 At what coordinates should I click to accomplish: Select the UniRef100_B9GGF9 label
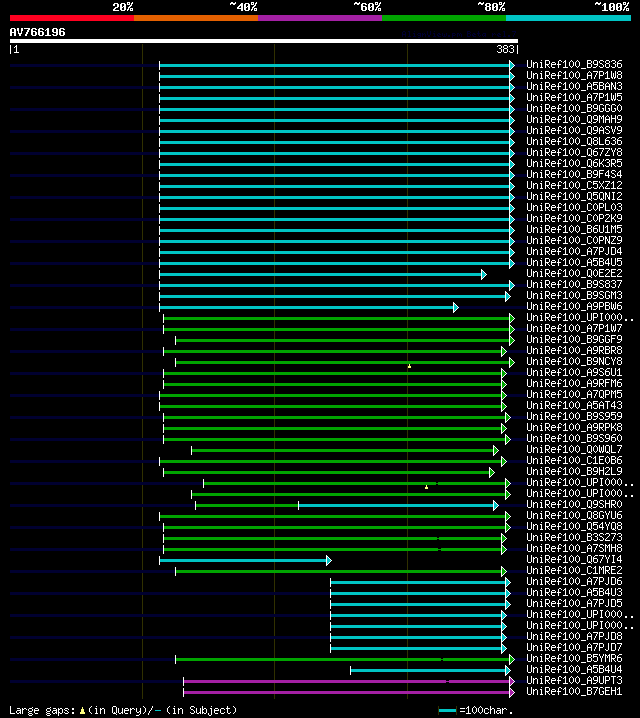[574, 339]
